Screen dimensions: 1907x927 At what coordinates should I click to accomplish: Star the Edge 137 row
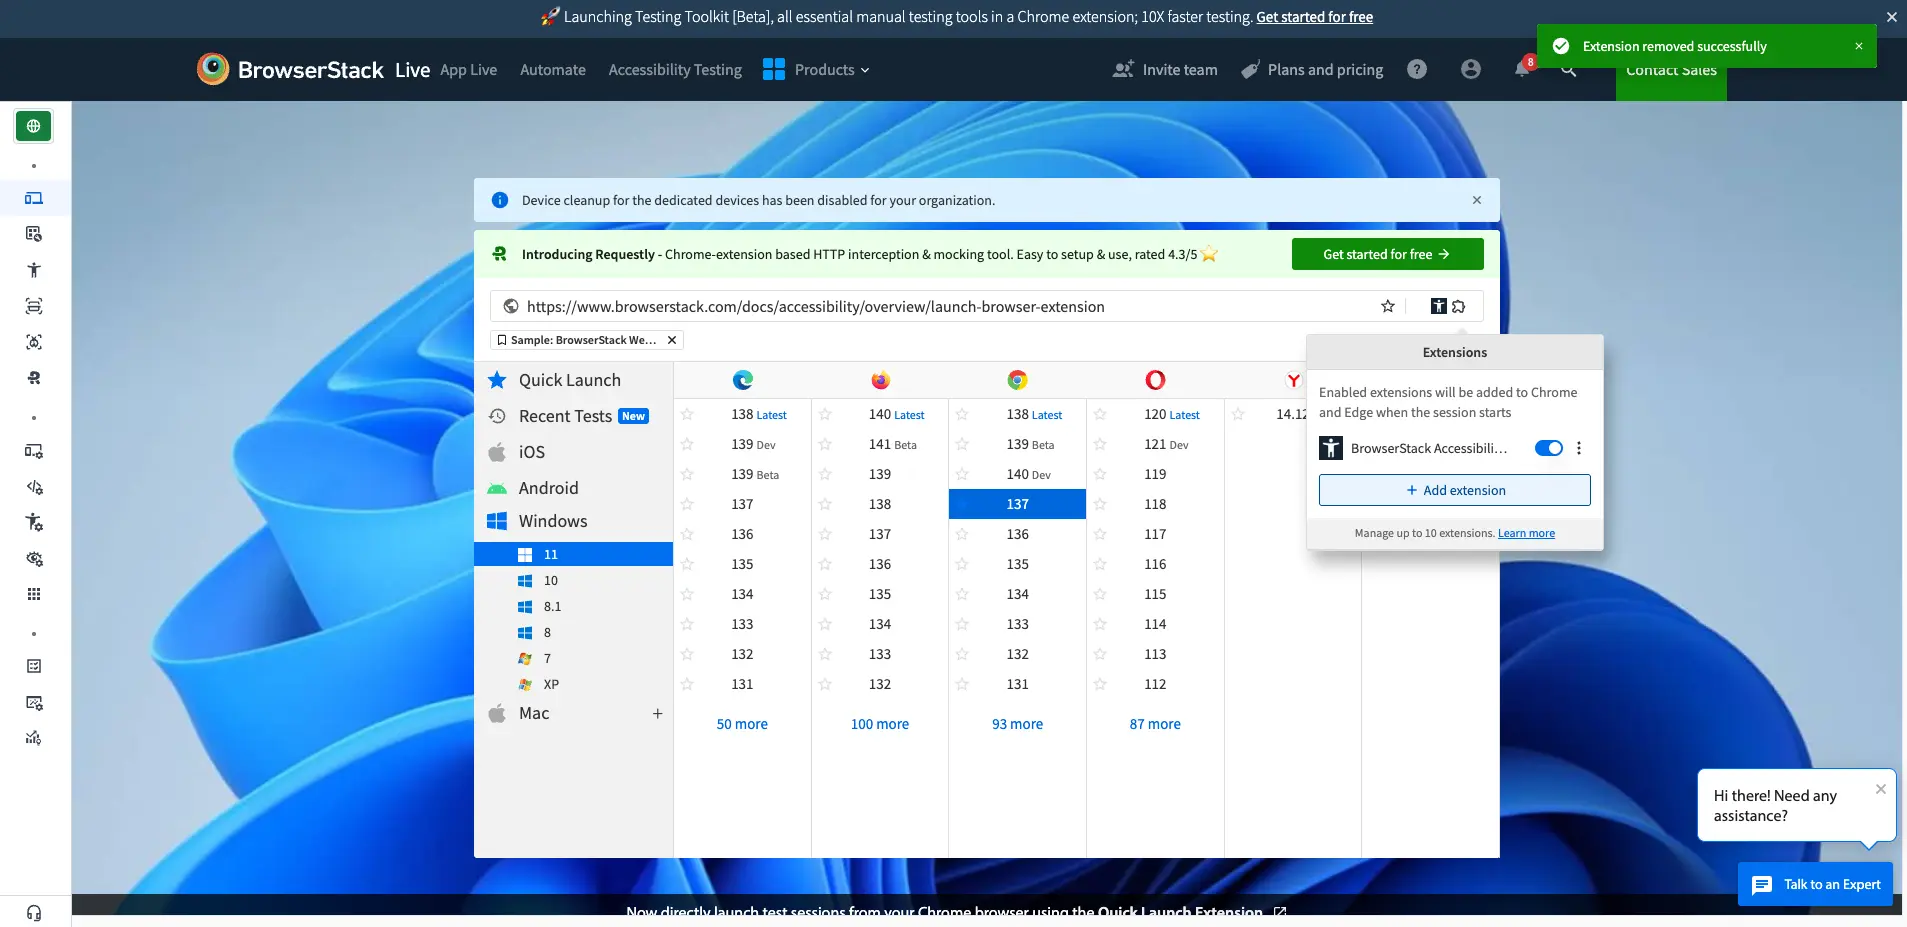click(687, 504)
